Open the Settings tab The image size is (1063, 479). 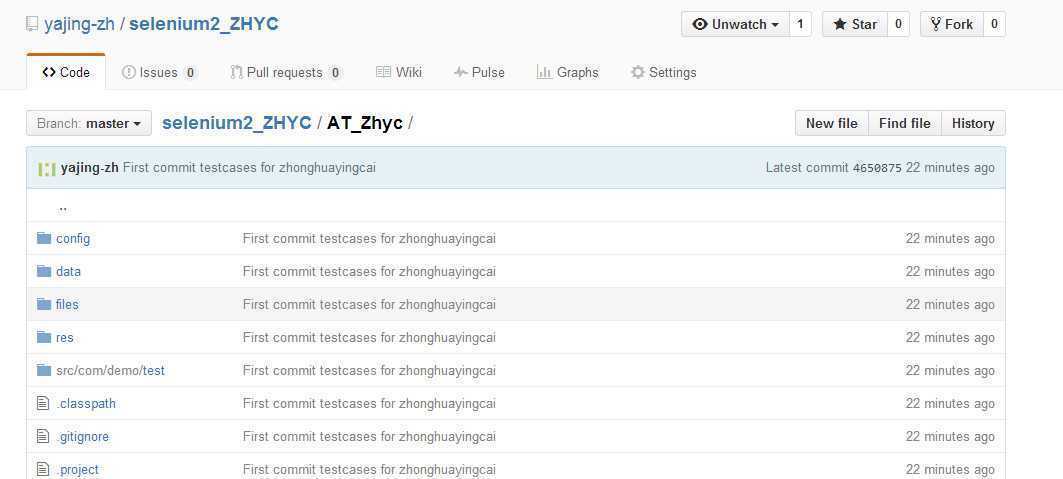point(663,72)
